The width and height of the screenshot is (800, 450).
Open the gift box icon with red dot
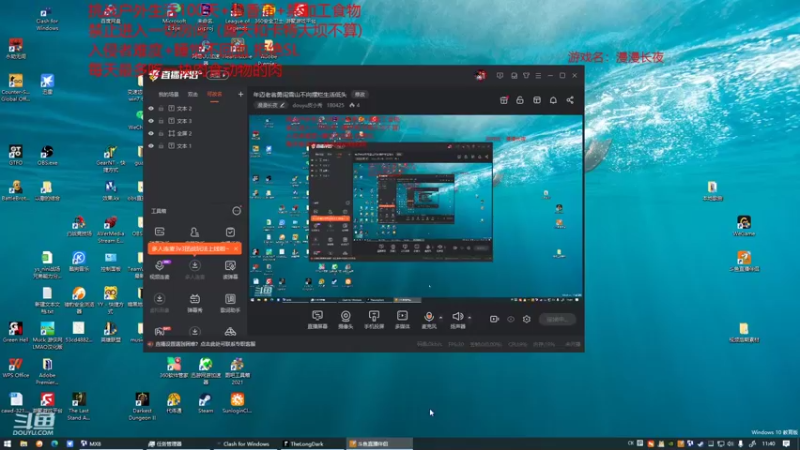[x=504, y=100]
